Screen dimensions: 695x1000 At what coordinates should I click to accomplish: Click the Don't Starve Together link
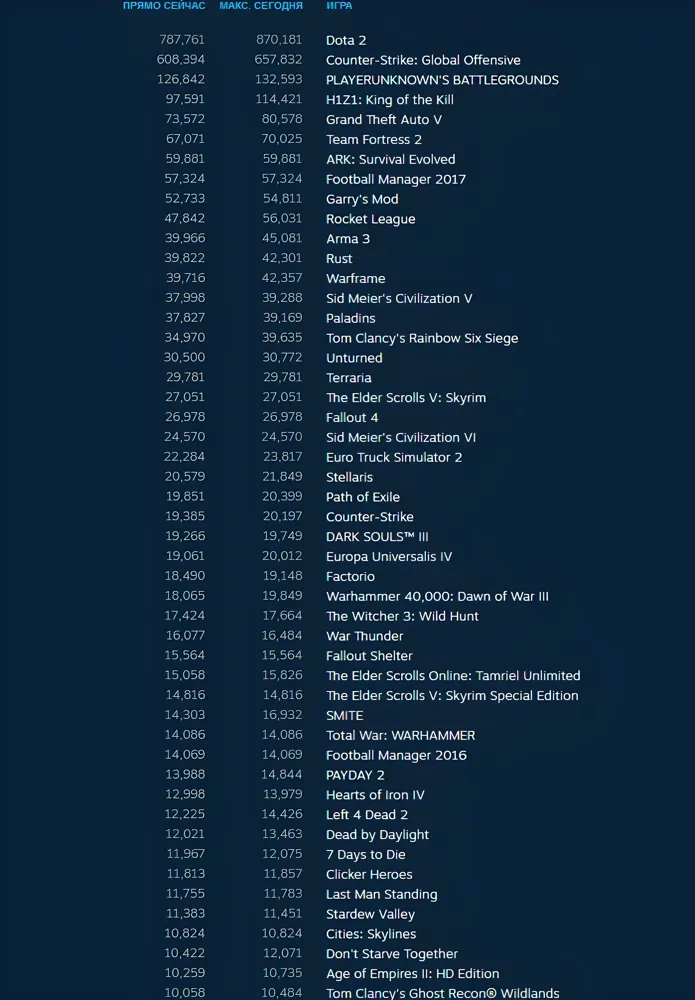point(391,954)
